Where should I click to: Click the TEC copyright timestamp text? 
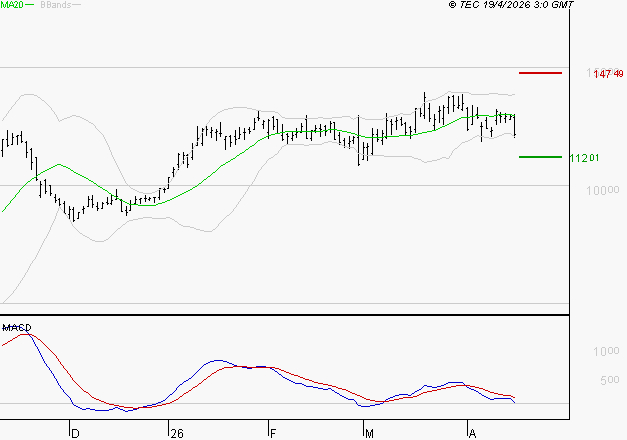(511, 5)
